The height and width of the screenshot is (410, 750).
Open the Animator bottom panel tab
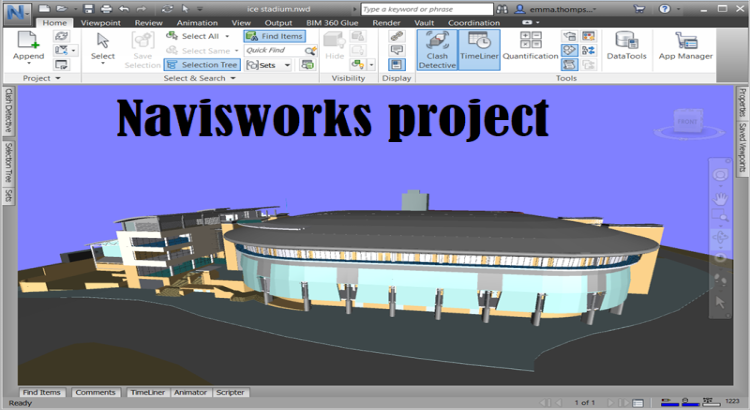point(190,392)
